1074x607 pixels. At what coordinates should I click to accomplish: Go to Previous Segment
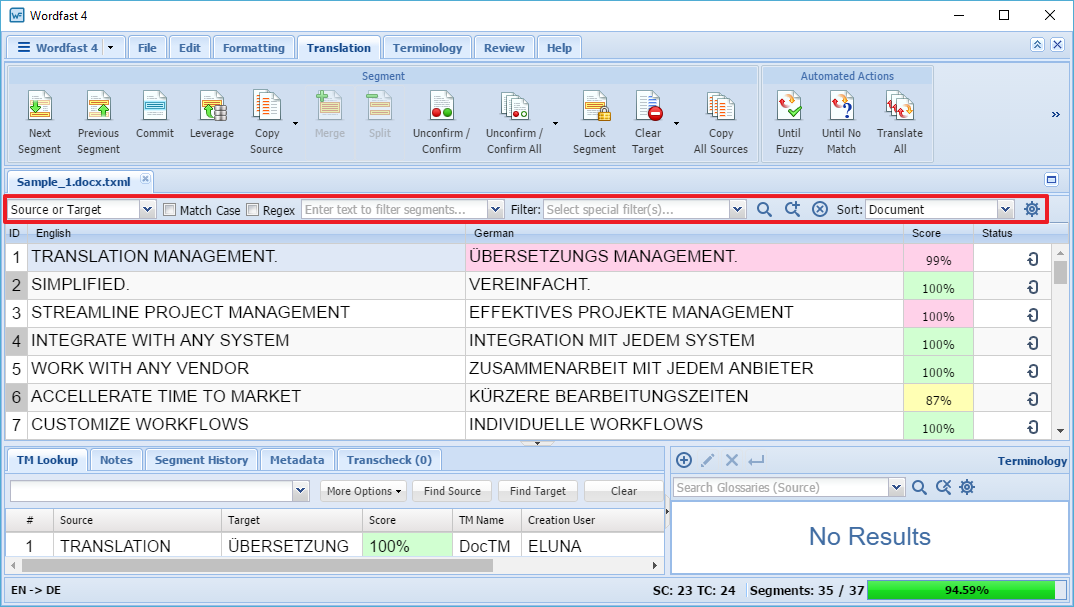[x=98, y=123]
